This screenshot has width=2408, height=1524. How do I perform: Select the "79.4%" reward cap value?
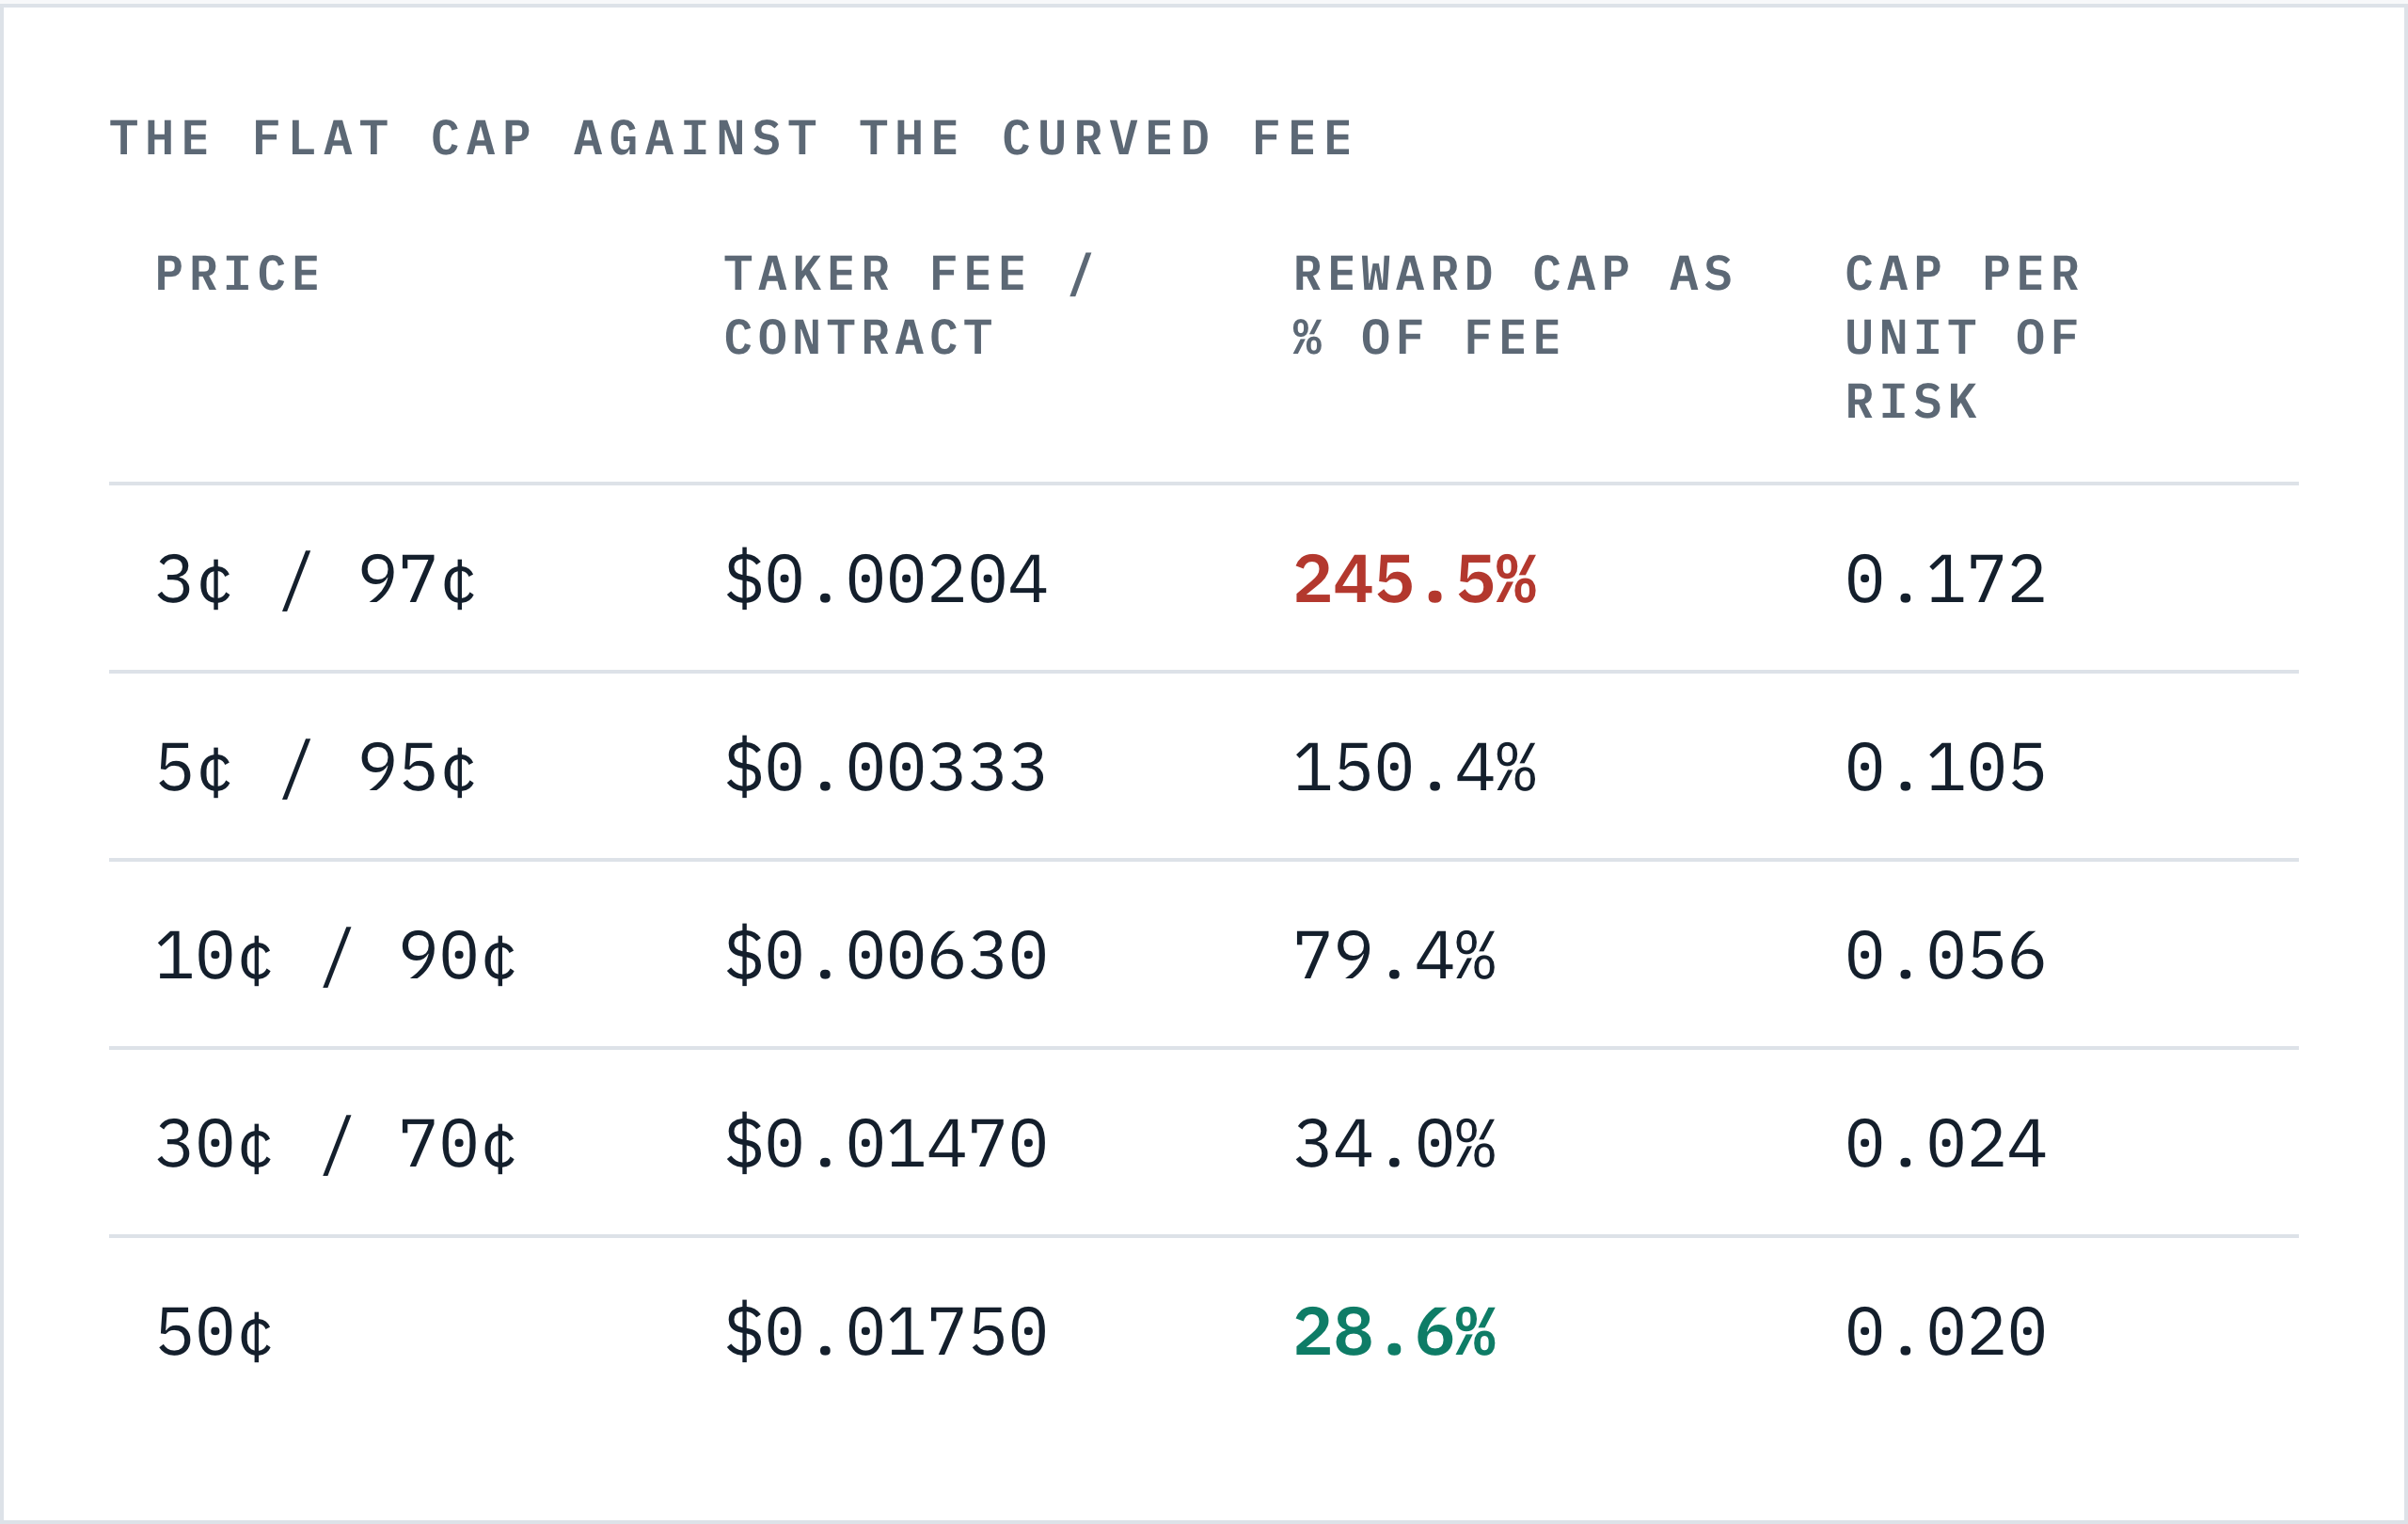click(1394, 956)
